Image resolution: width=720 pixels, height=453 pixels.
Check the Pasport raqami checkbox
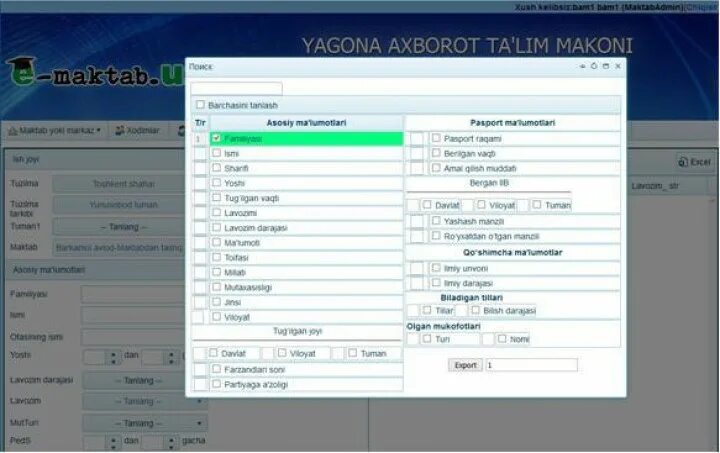[x=436, y=138]
